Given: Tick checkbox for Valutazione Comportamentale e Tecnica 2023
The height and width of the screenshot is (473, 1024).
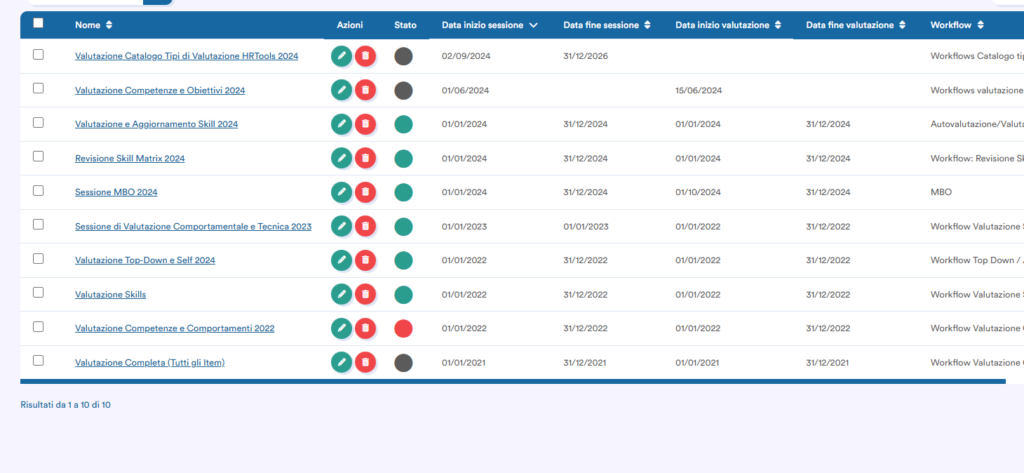Looking at the screenshot, I should click(x=39, y=224).
